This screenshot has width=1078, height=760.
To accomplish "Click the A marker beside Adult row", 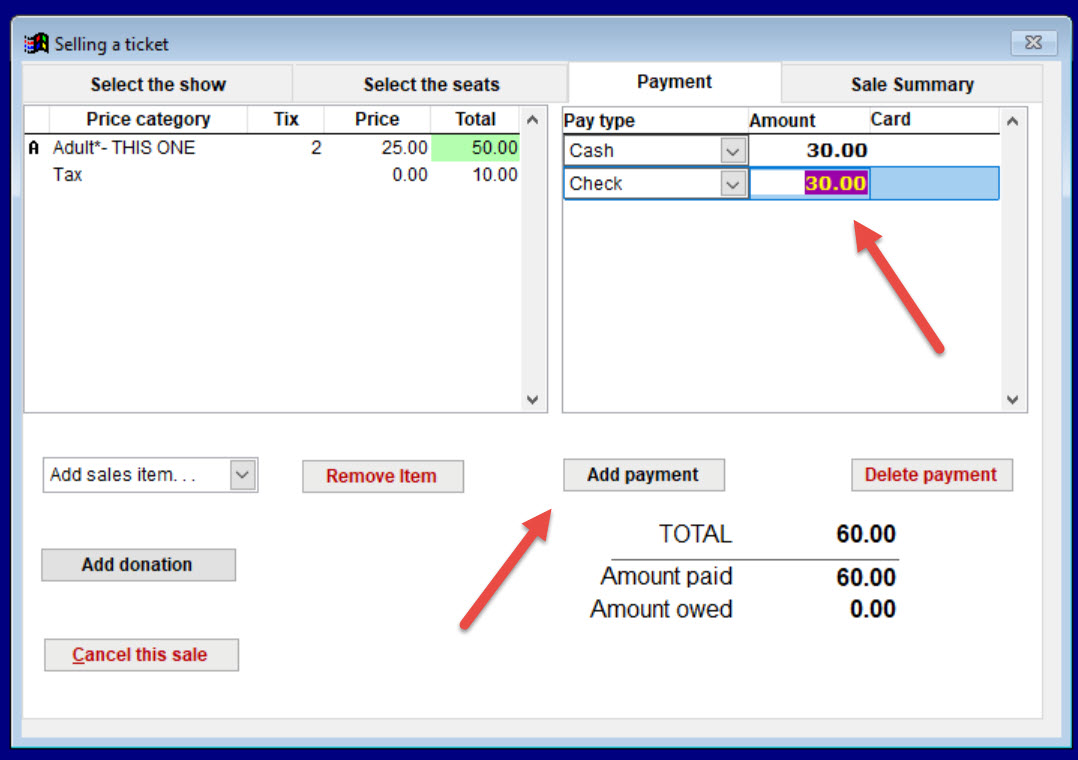I will tap(34, 148).
